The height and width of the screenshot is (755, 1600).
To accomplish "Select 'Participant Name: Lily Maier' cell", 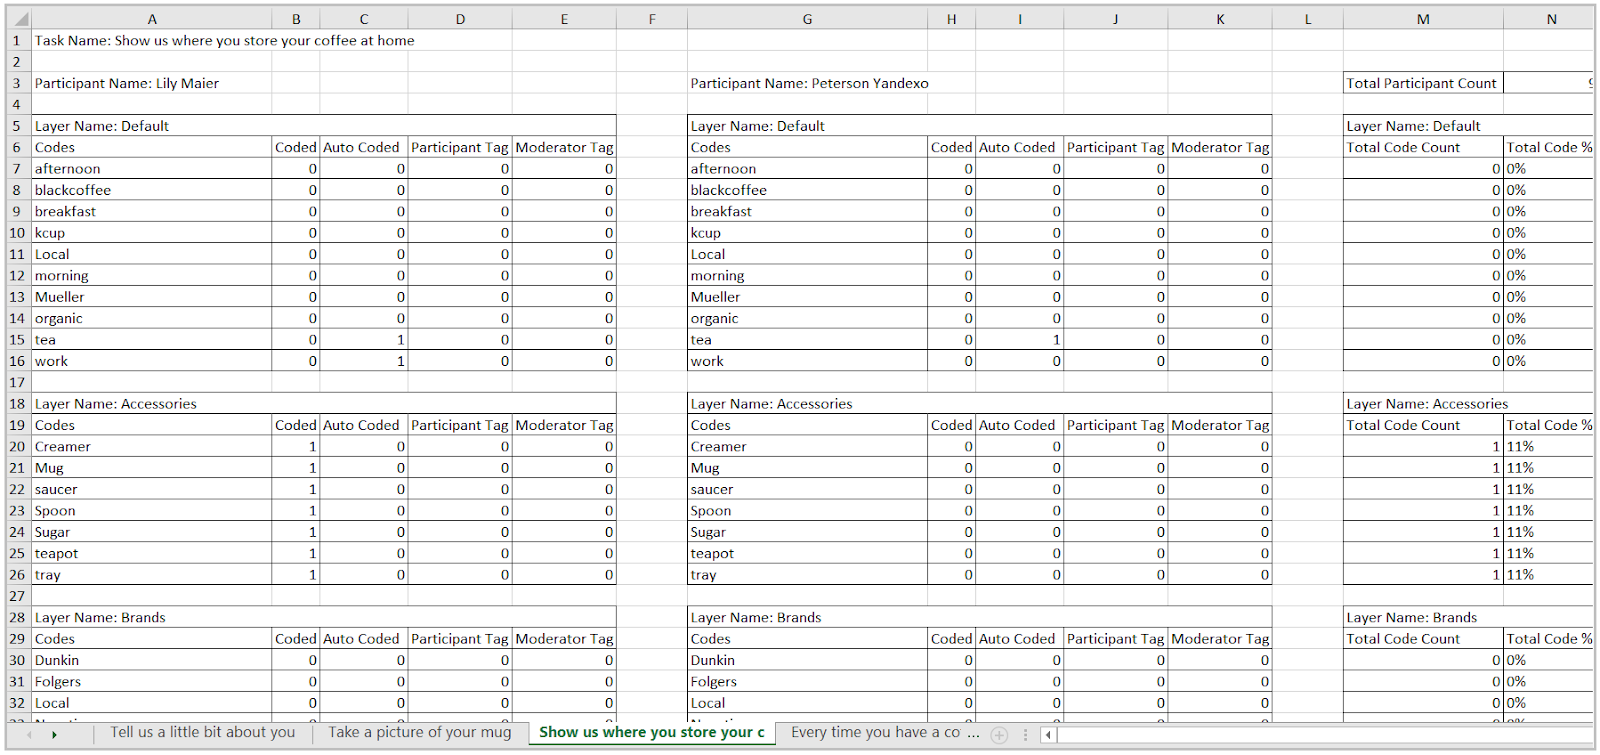I will (152, 83).
